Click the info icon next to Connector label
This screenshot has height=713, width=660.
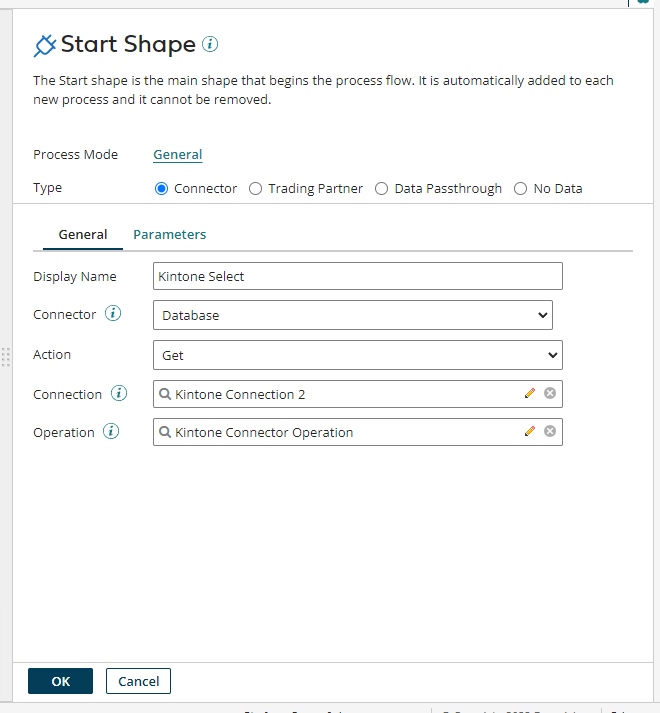click(x=113, y=314)
